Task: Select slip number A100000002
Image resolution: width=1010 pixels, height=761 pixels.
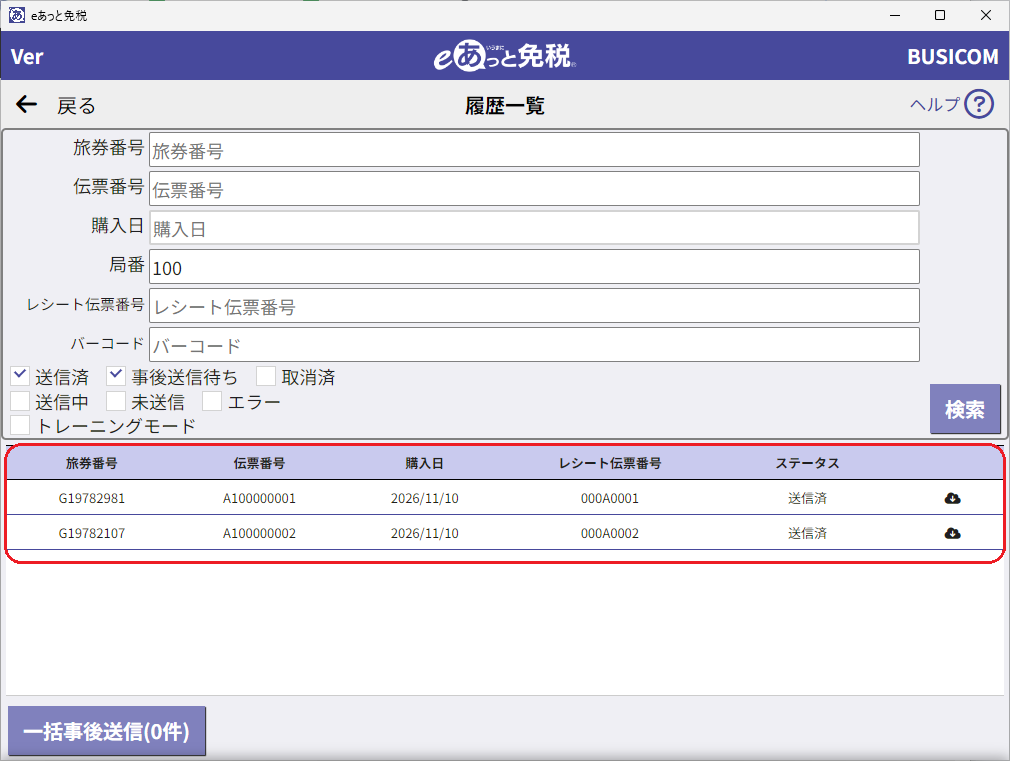Action: 259,534
